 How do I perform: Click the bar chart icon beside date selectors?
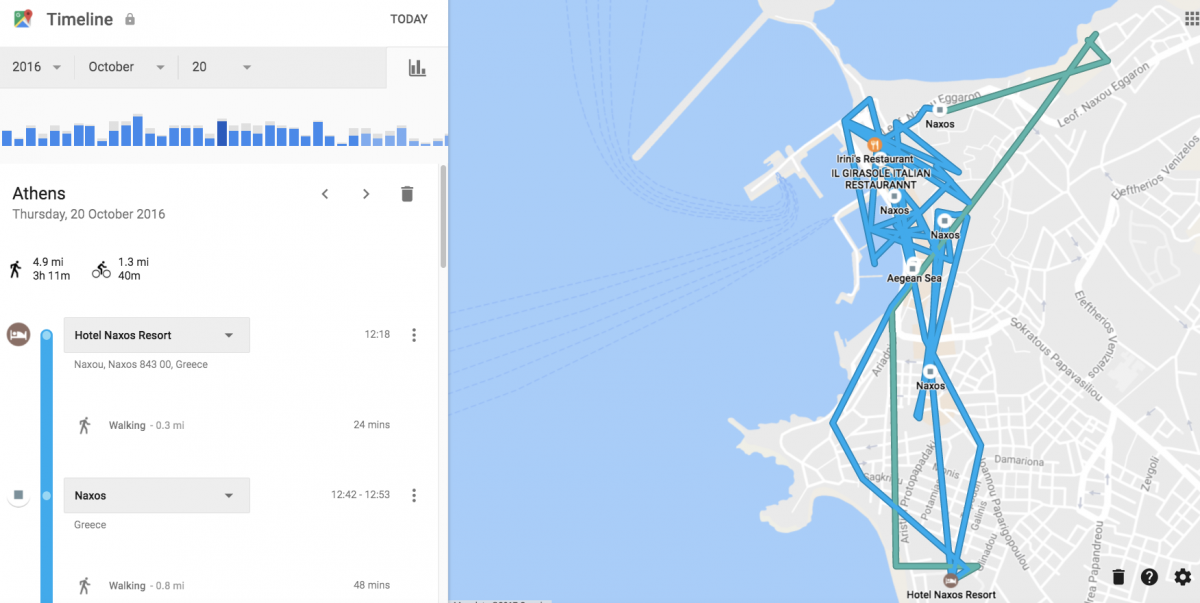(x=417, y=68)
